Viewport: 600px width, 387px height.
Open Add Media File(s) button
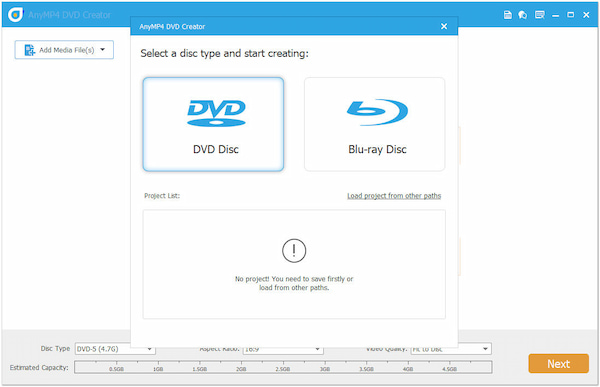tap(64, 50)
